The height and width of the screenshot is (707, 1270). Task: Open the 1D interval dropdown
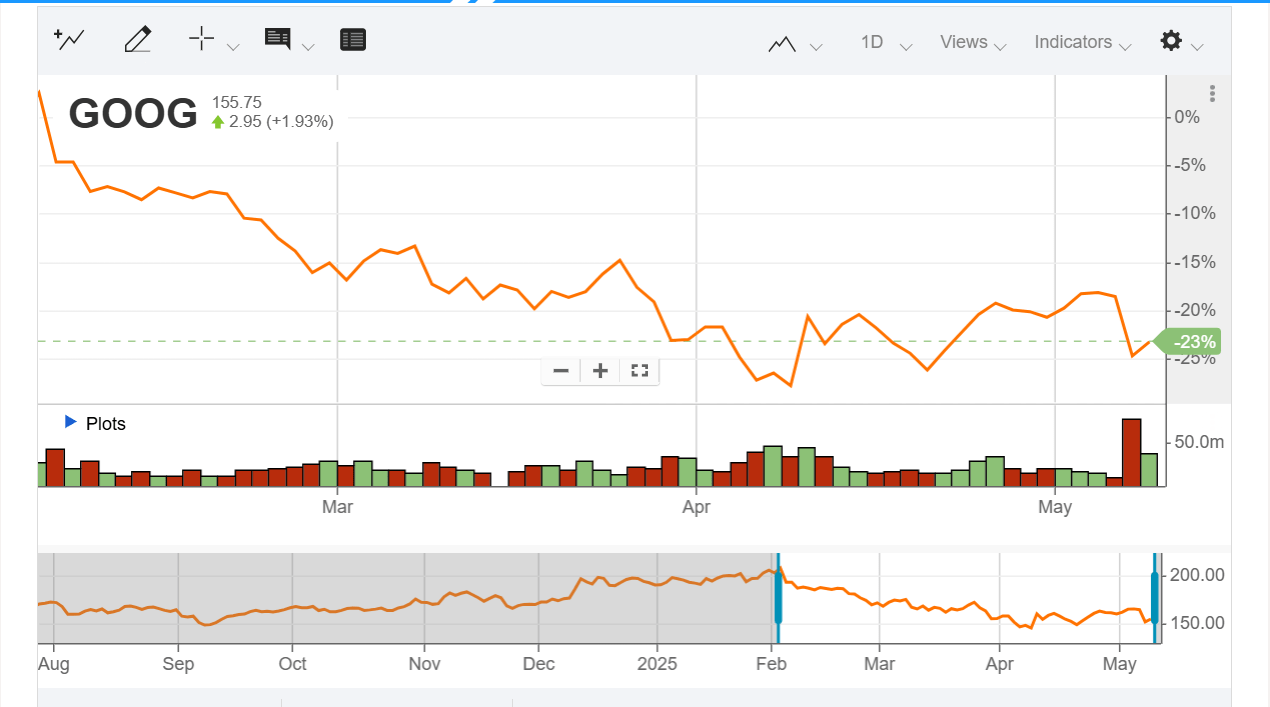click(x=878, y=43)
